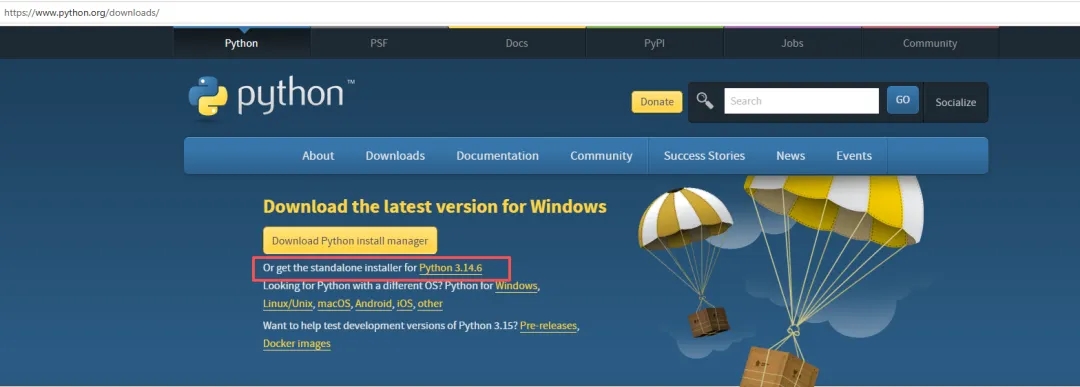
Task: Click Download Python install manager button
Action: (350, 241)
